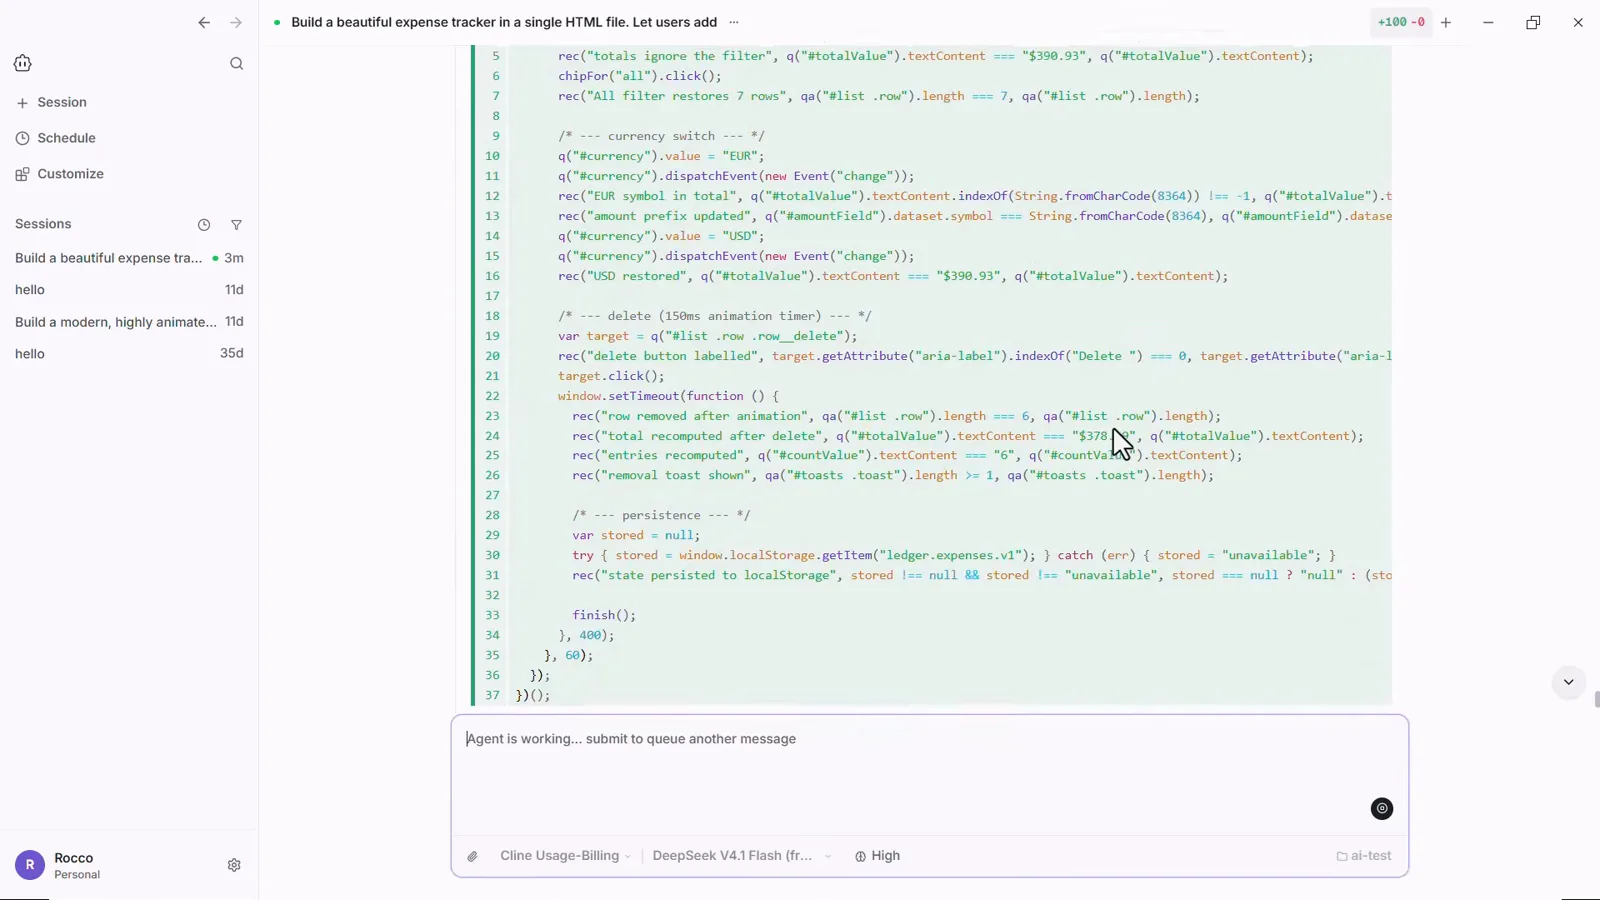The height and width of the screenshot is (900, 1600).
Task: Minimize the window
Action: pos(1488,22)
